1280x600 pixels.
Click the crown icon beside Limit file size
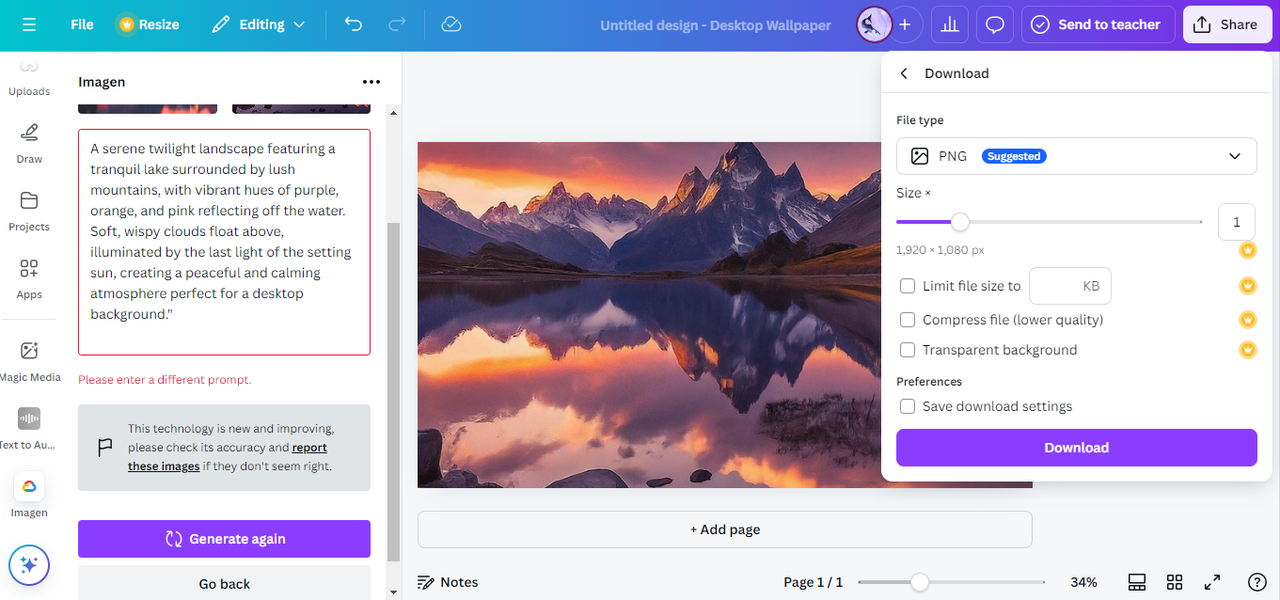pyautogui.click(x=1248, y=286)
